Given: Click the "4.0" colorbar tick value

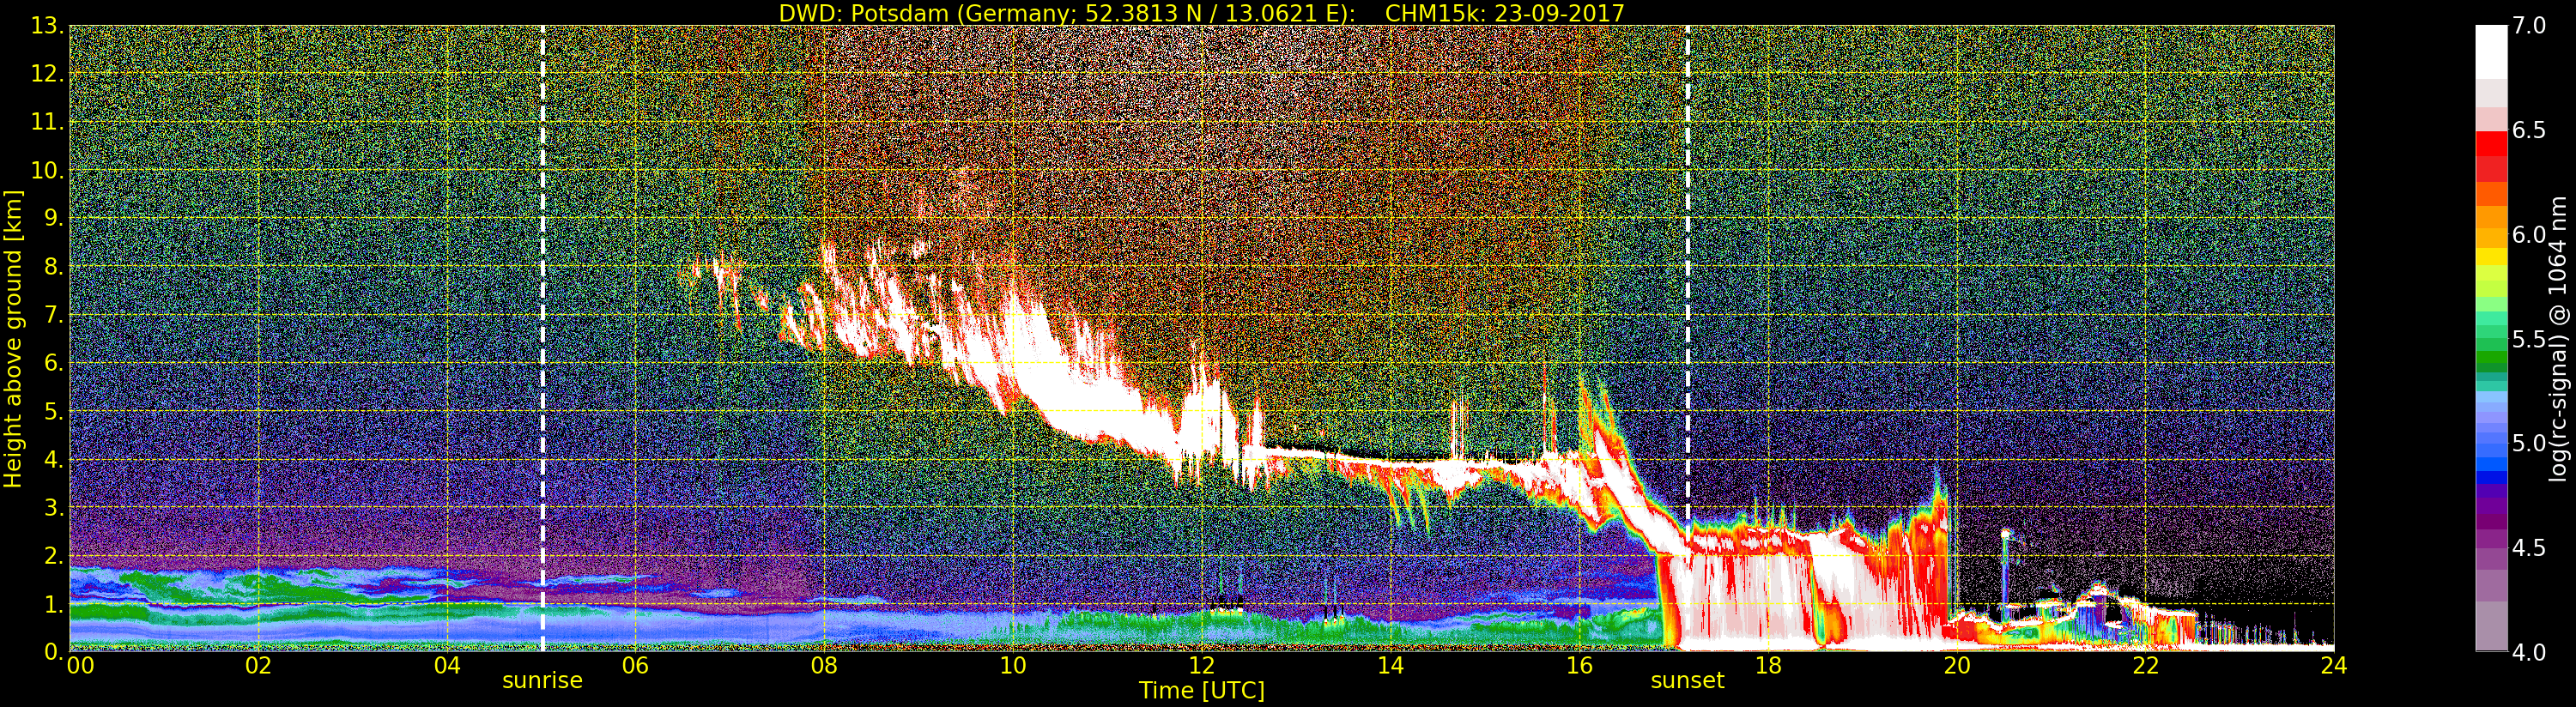Looking at the screenshot, I should pos(2530,653).
